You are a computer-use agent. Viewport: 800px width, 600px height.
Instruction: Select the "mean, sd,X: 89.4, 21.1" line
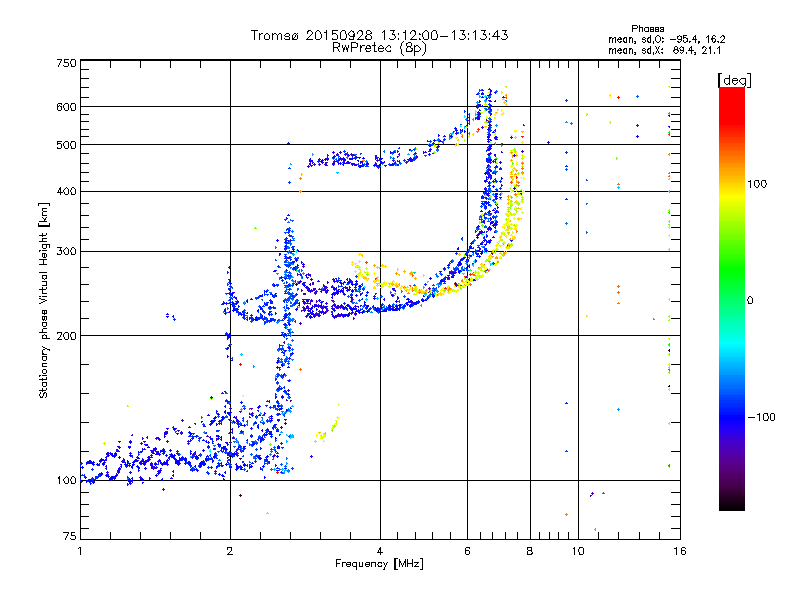point(664,50)
